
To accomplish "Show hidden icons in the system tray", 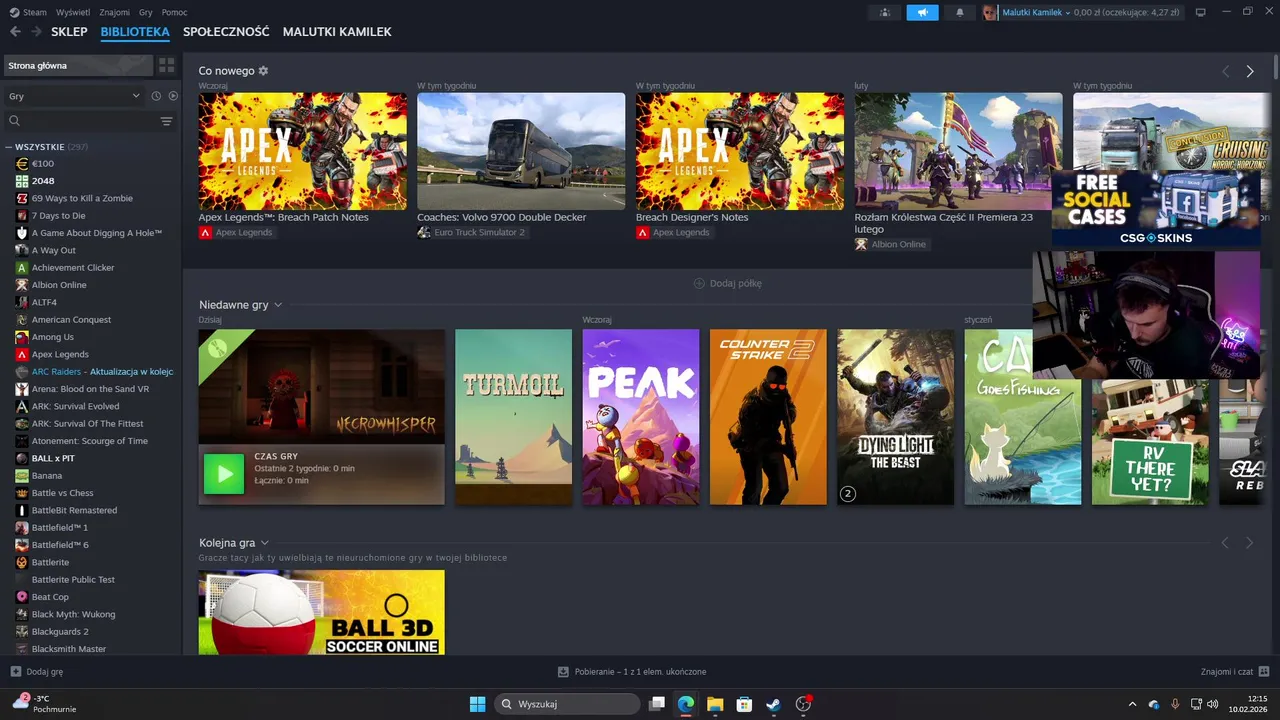I will tap(1132, 704).
